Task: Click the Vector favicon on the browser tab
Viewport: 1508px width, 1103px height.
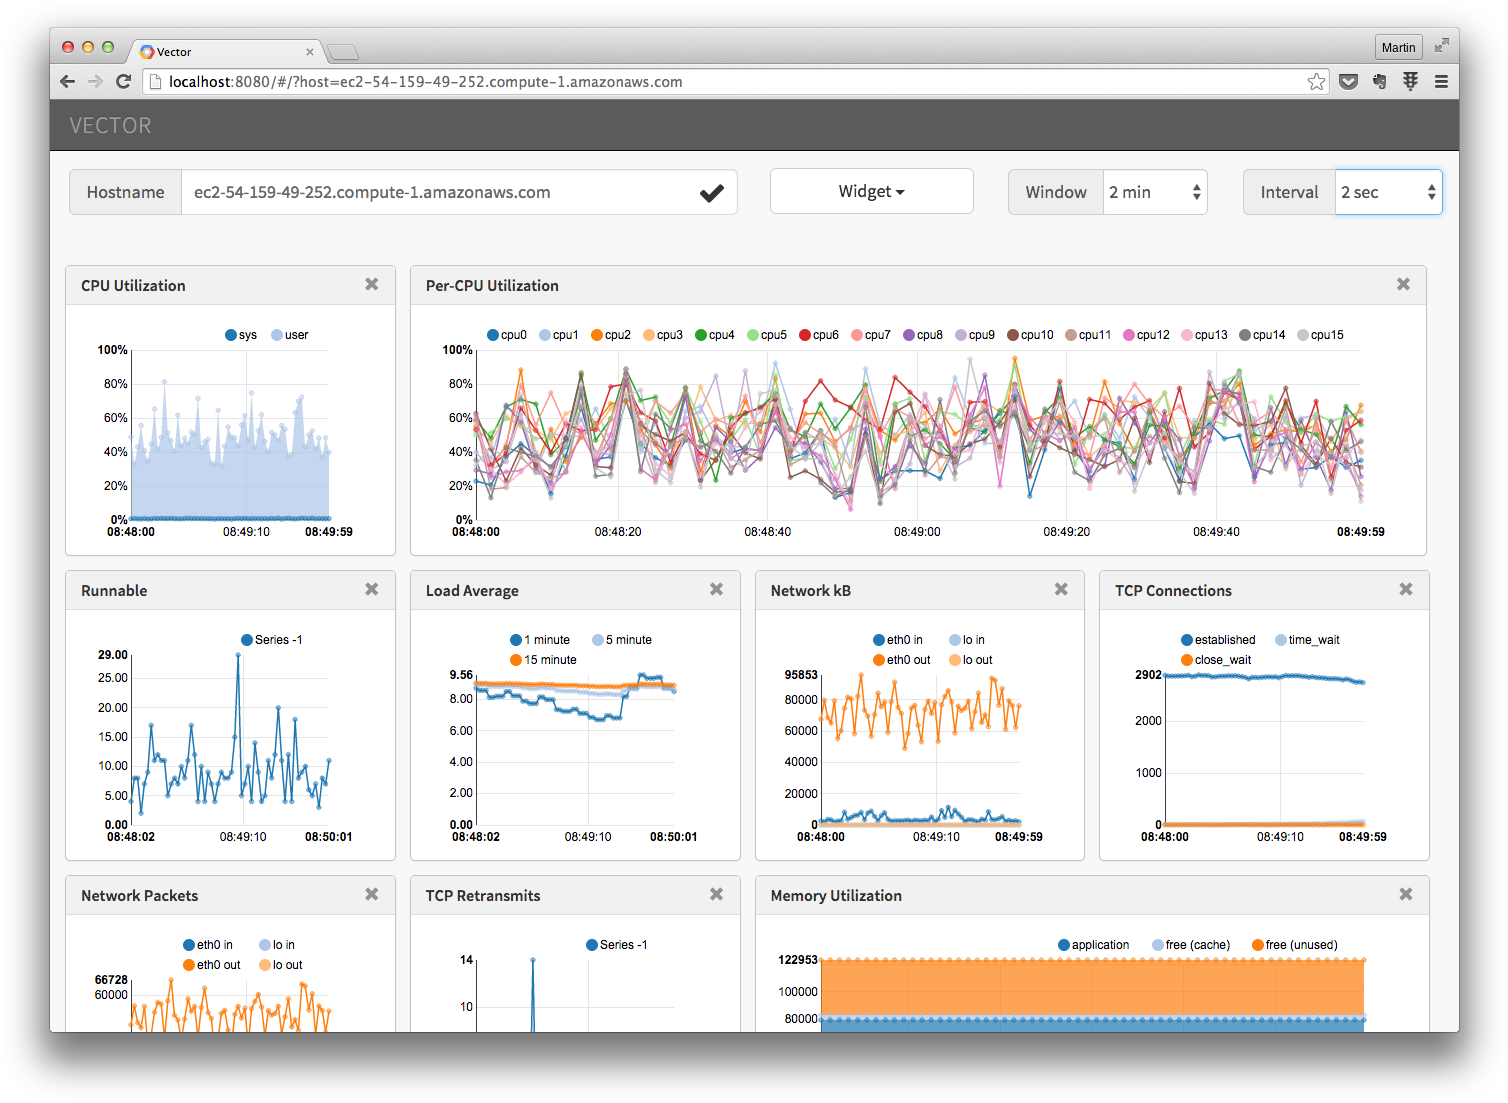Action: pos(148,51)
